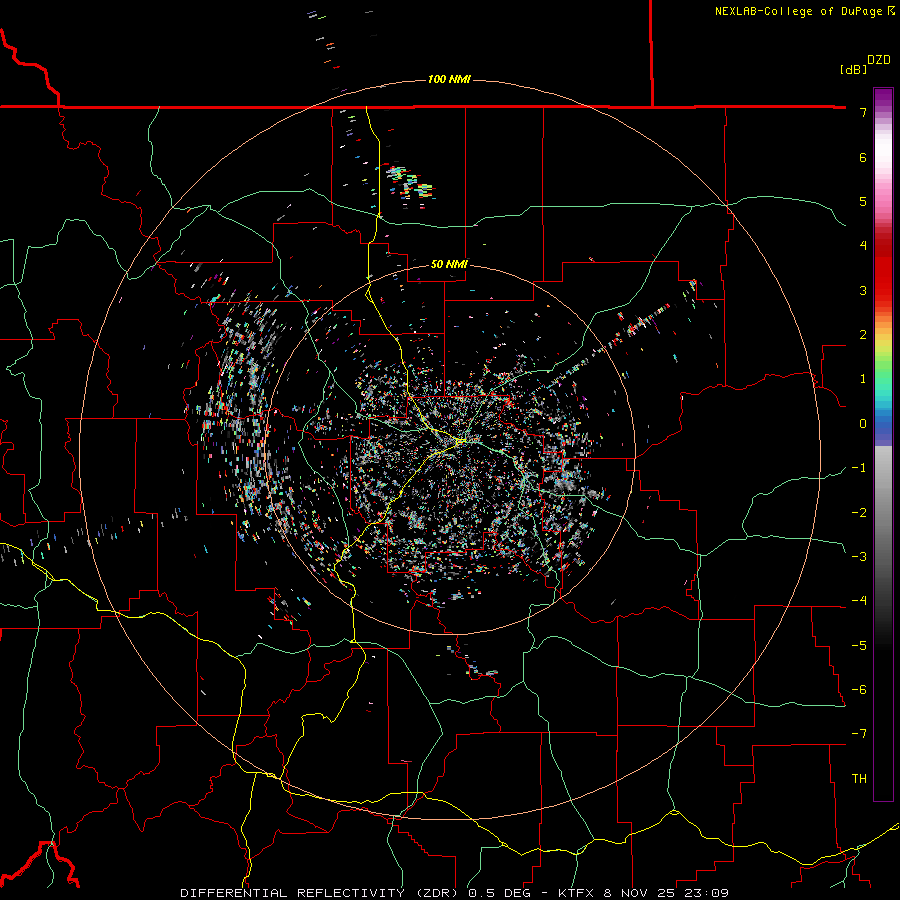The height and width of the screenshot is (900, 900).
Task: Select the -3 value on the scale
Action: 859,556
